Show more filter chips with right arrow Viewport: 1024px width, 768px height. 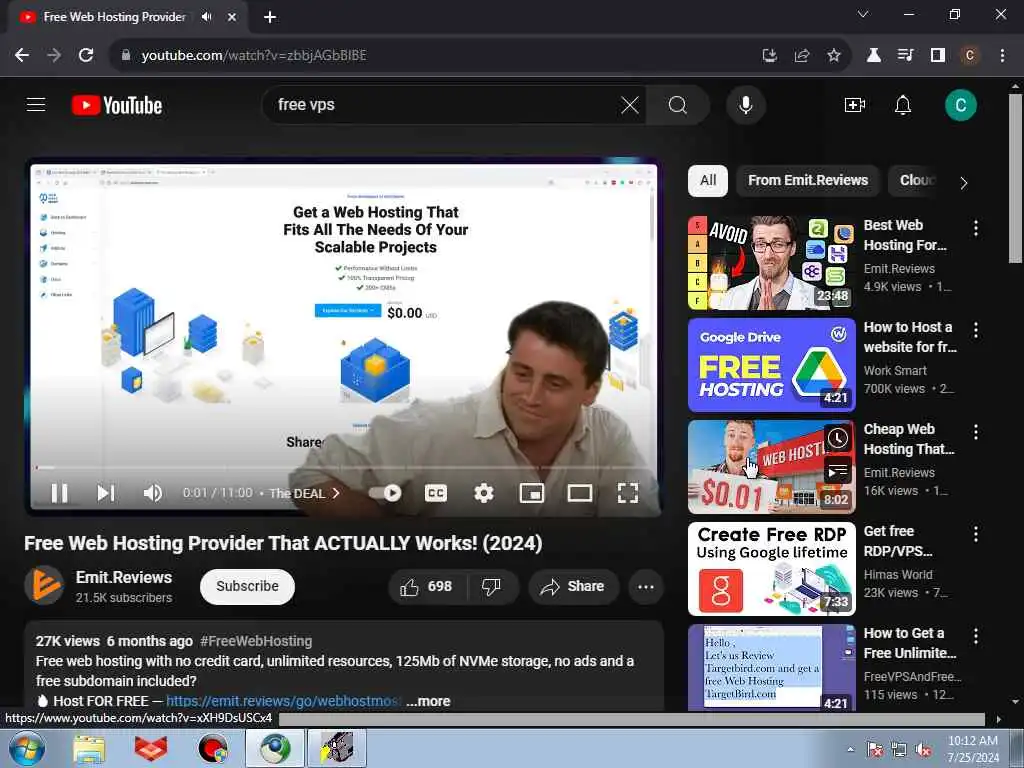(x=964, y=183)
